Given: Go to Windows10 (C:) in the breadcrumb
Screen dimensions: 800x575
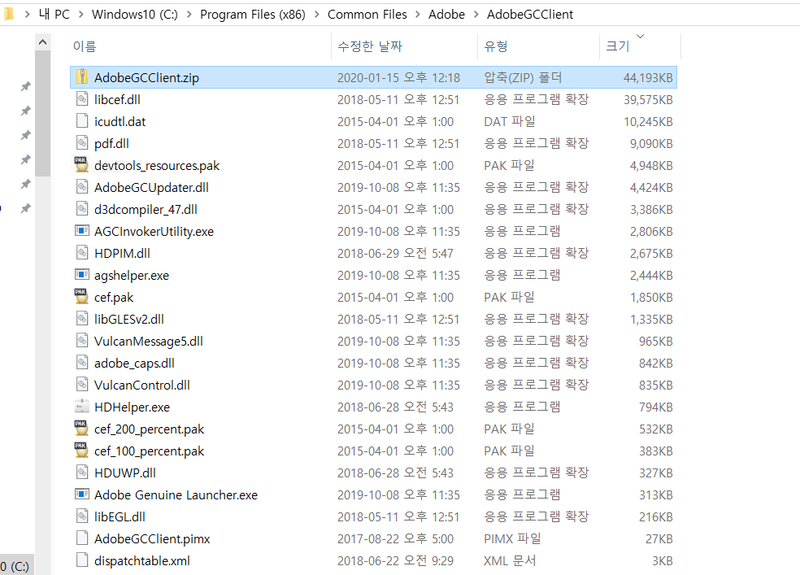Looking at the screenshot, I should pyautogui.click(x=135, y=14).
